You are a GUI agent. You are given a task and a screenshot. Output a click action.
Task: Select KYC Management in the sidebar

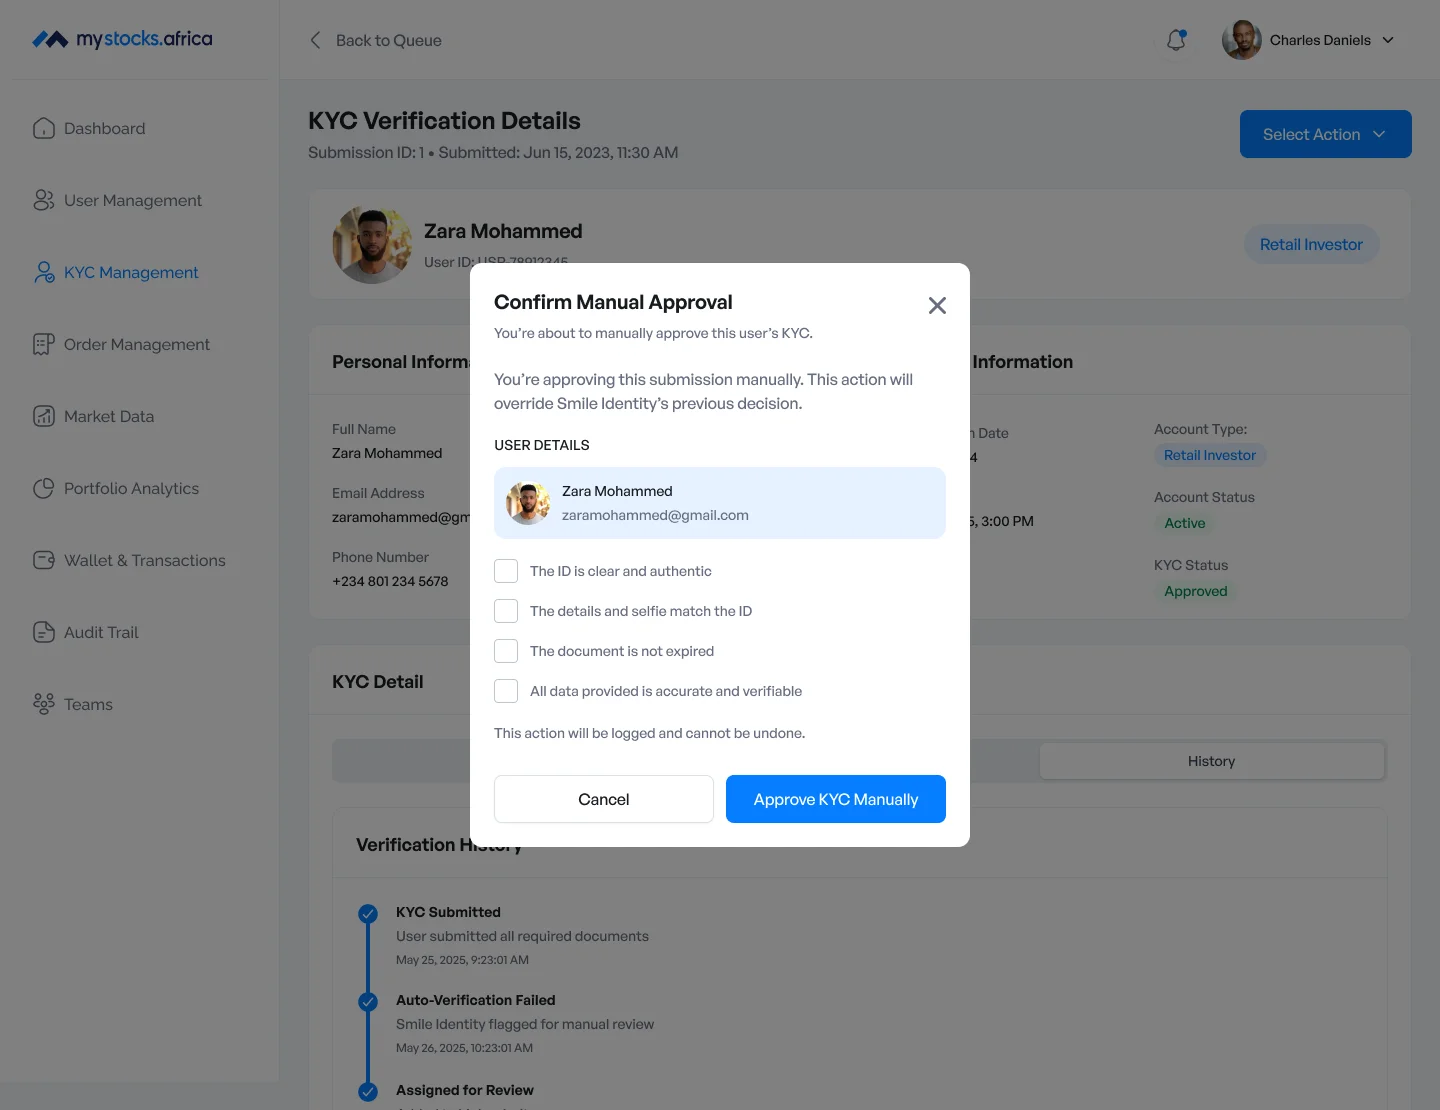click(x=131, y=272)
